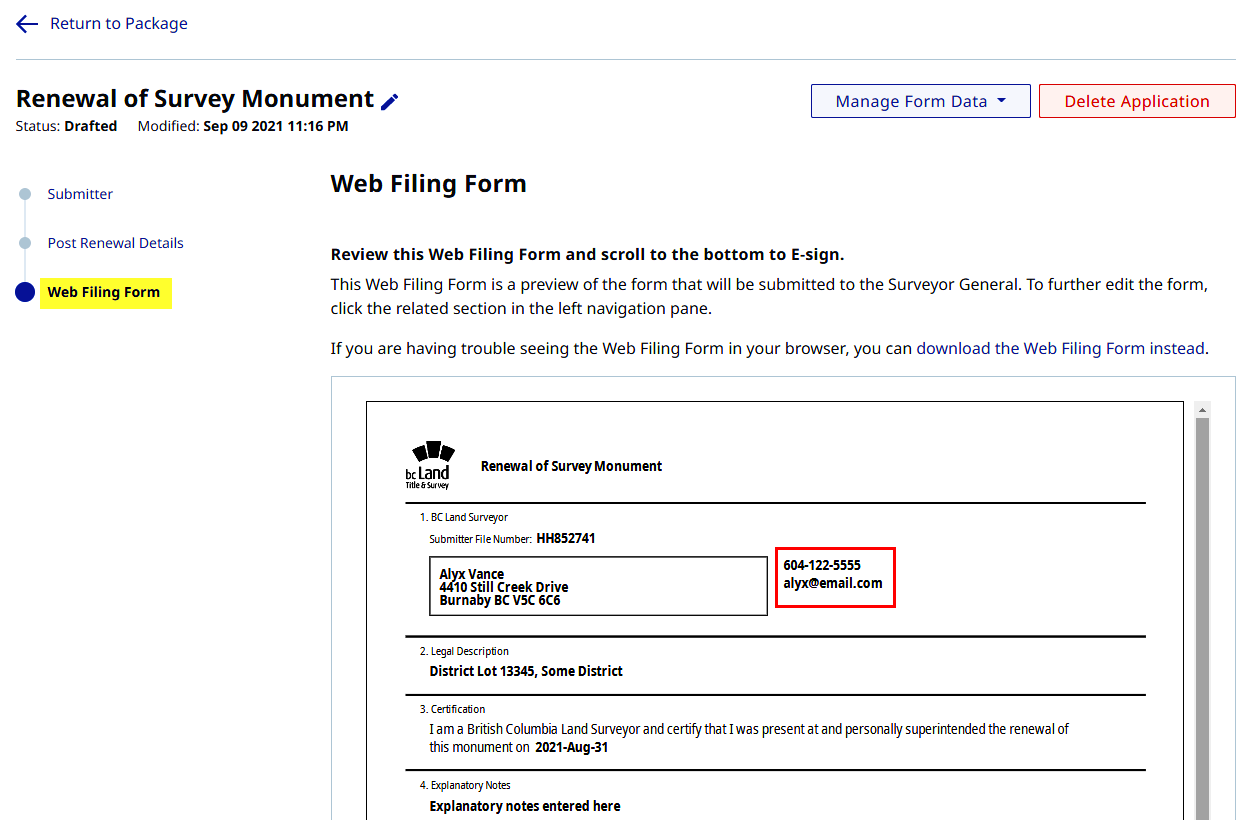Select the Post Renewal Details step circle

click(x=25, y=243)
